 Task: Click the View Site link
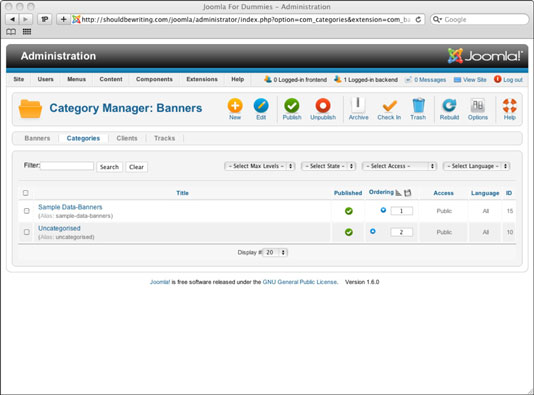(x=470, y=80)
